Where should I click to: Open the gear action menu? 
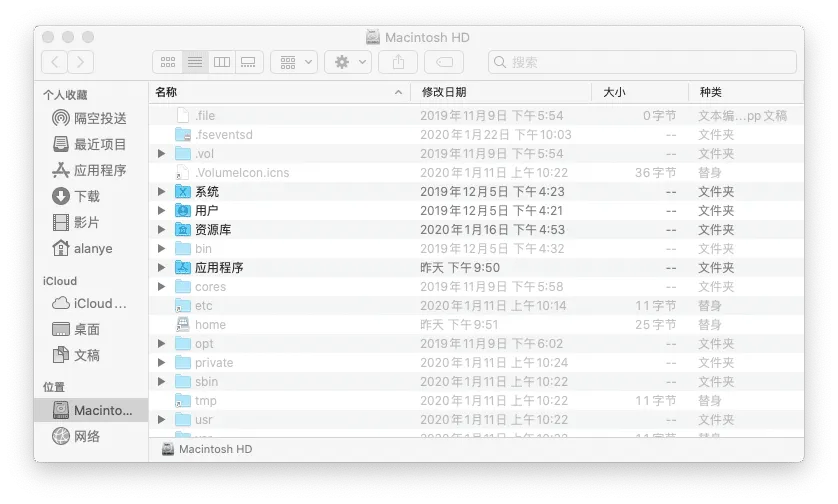348,62
